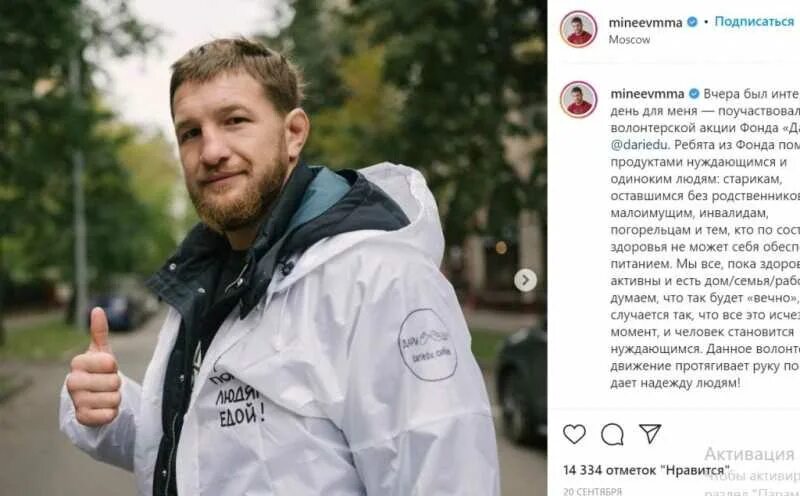Image resolution: width=800 pixels, height=496 pixels.
Task: Open avatar next to post caption
Action: click(578, 99)
